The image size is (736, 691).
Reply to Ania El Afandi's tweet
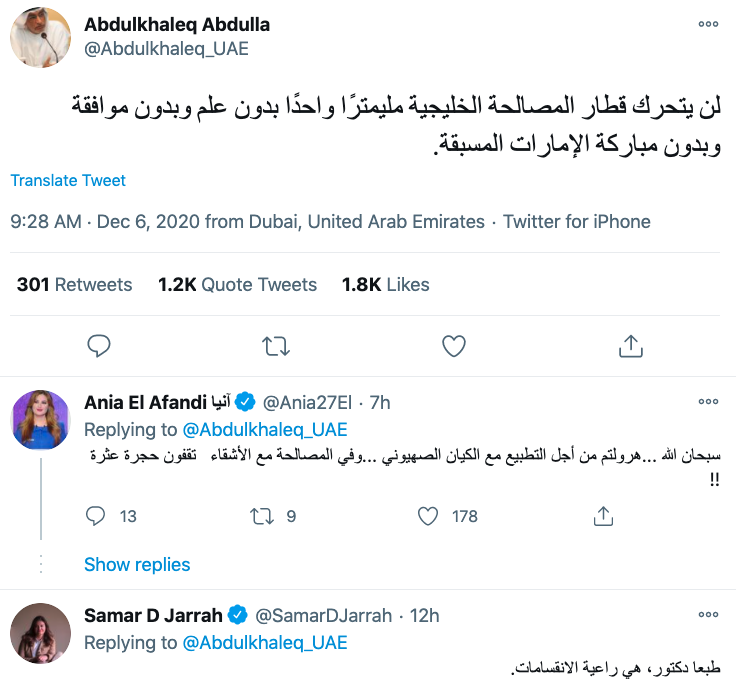tap(96, 516)
